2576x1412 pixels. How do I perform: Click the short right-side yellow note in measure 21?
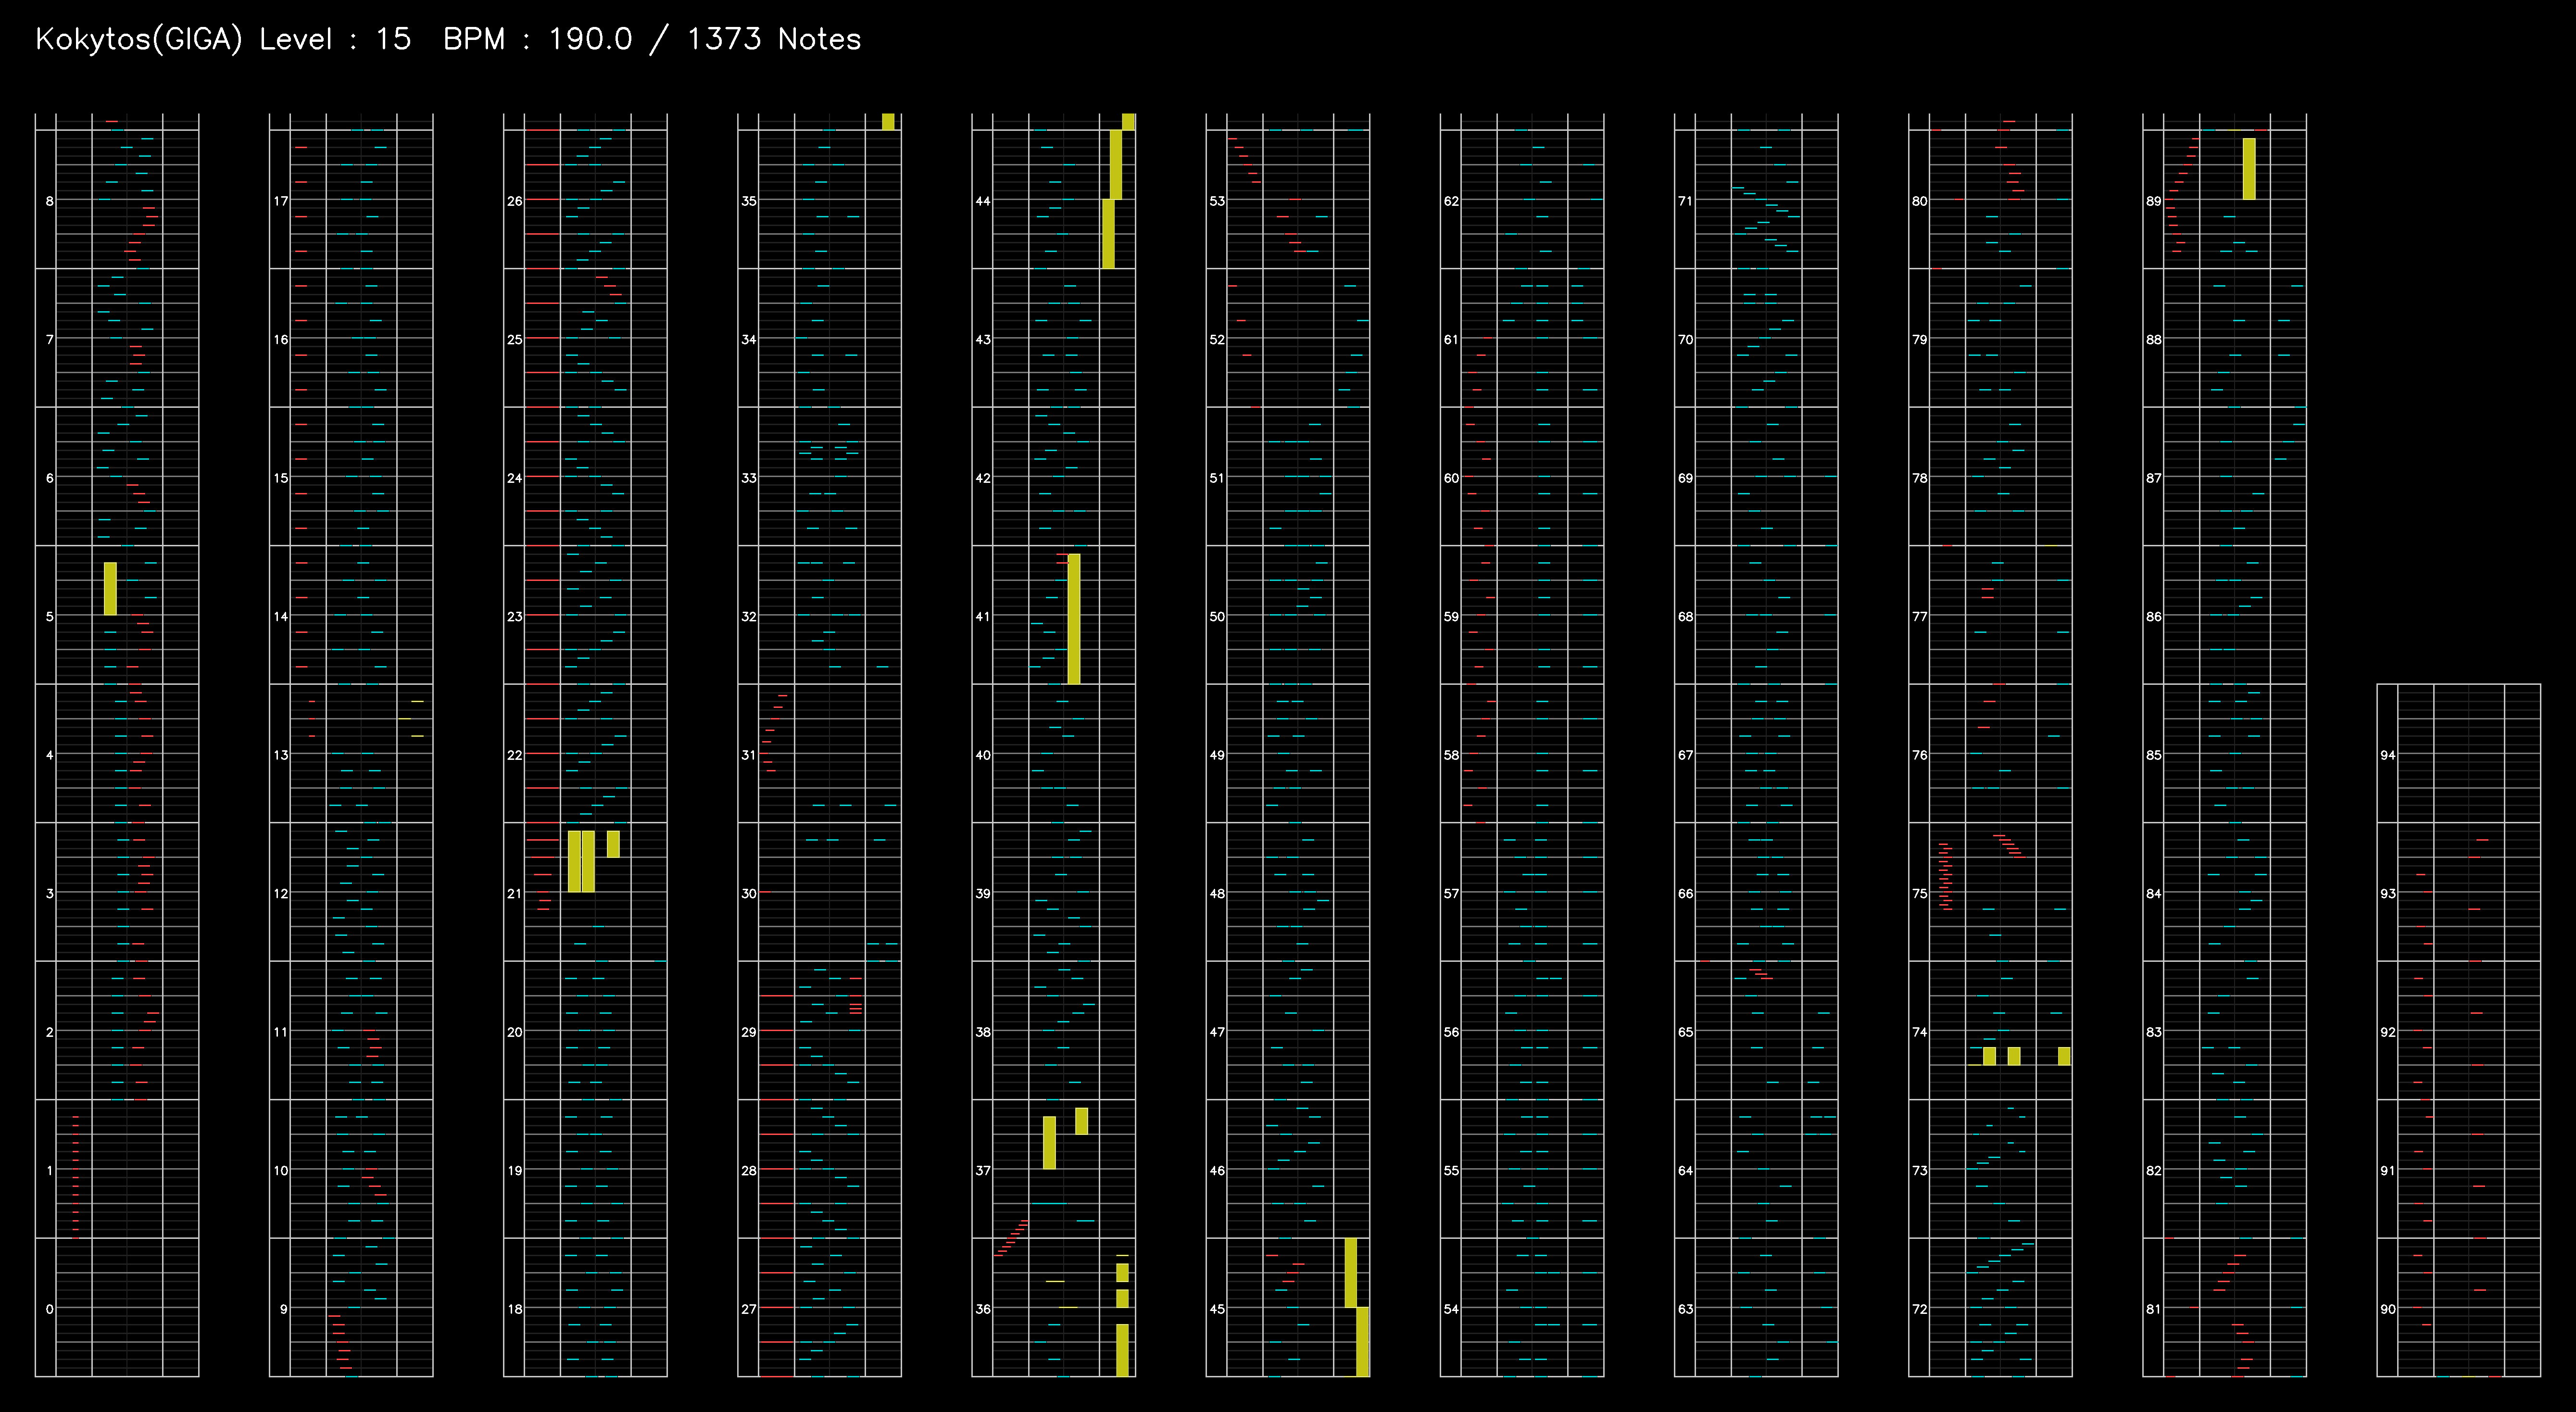coord(613,844)
